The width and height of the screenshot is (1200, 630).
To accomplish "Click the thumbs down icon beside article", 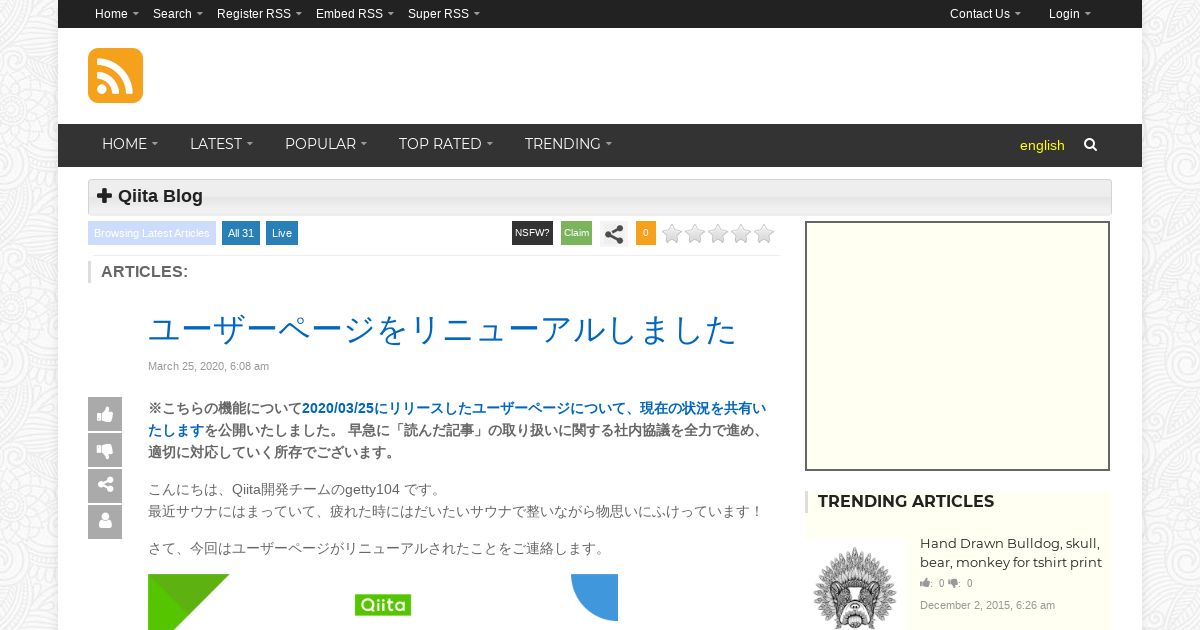I will tap(105, 450).
